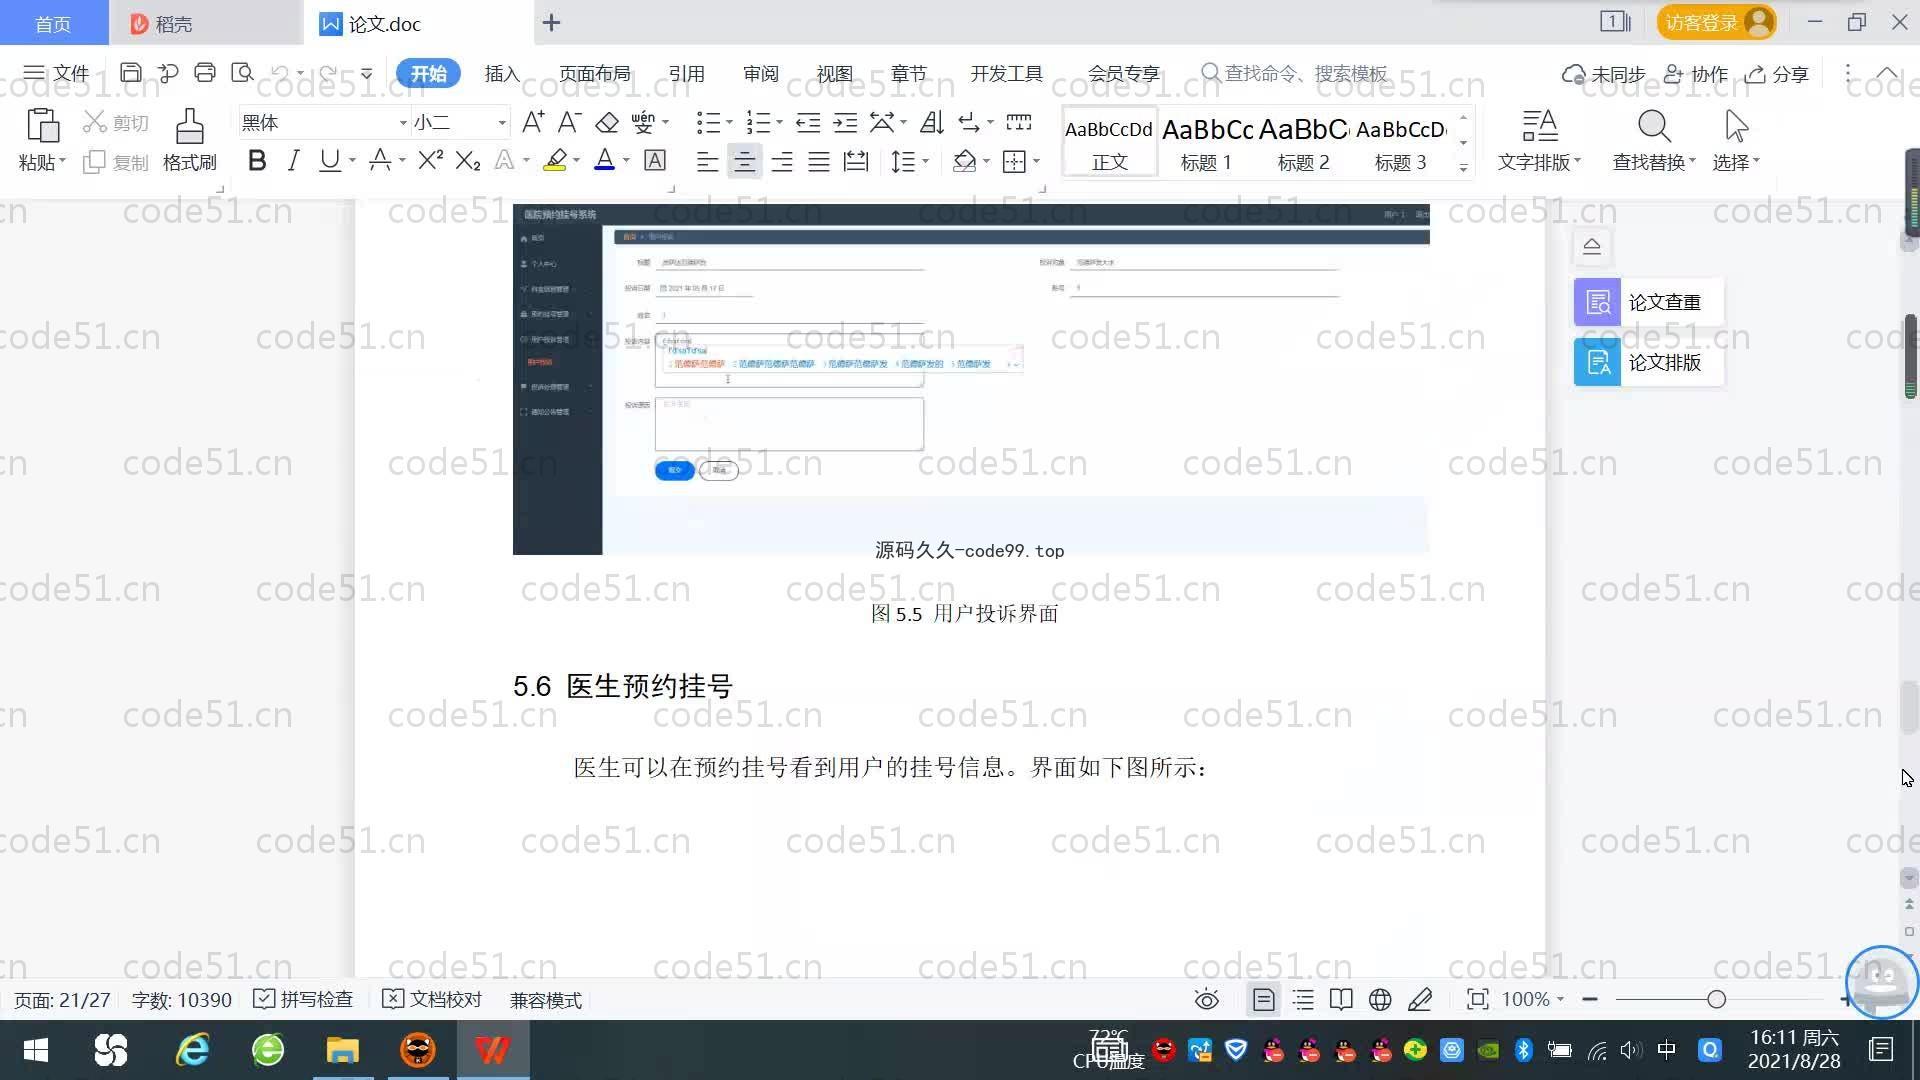Switch to the 插入 tab
Viewport: 1920px width, 1080px height.
click(502, 73)
